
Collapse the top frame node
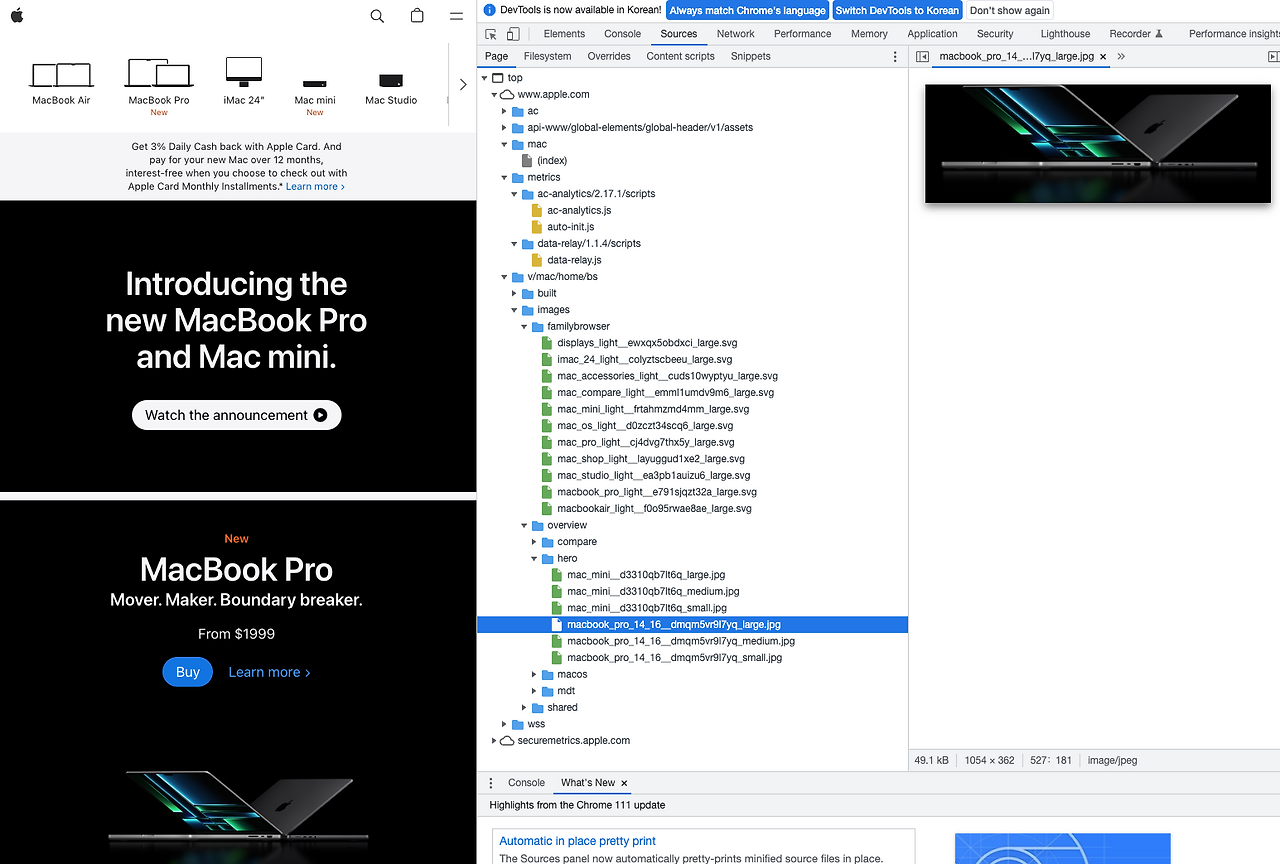(x=485, y=78)
